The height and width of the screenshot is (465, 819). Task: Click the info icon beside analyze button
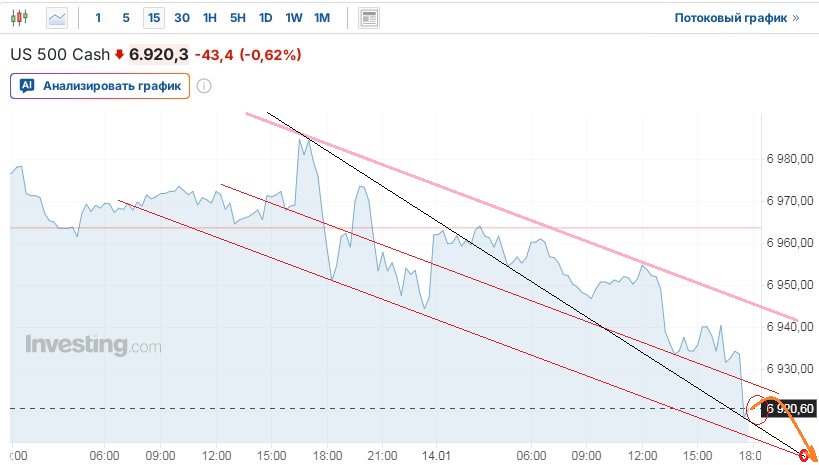(x=204, y=86)
